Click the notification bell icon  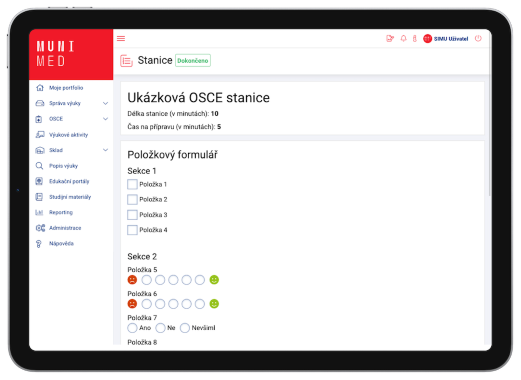click(403, 39)
